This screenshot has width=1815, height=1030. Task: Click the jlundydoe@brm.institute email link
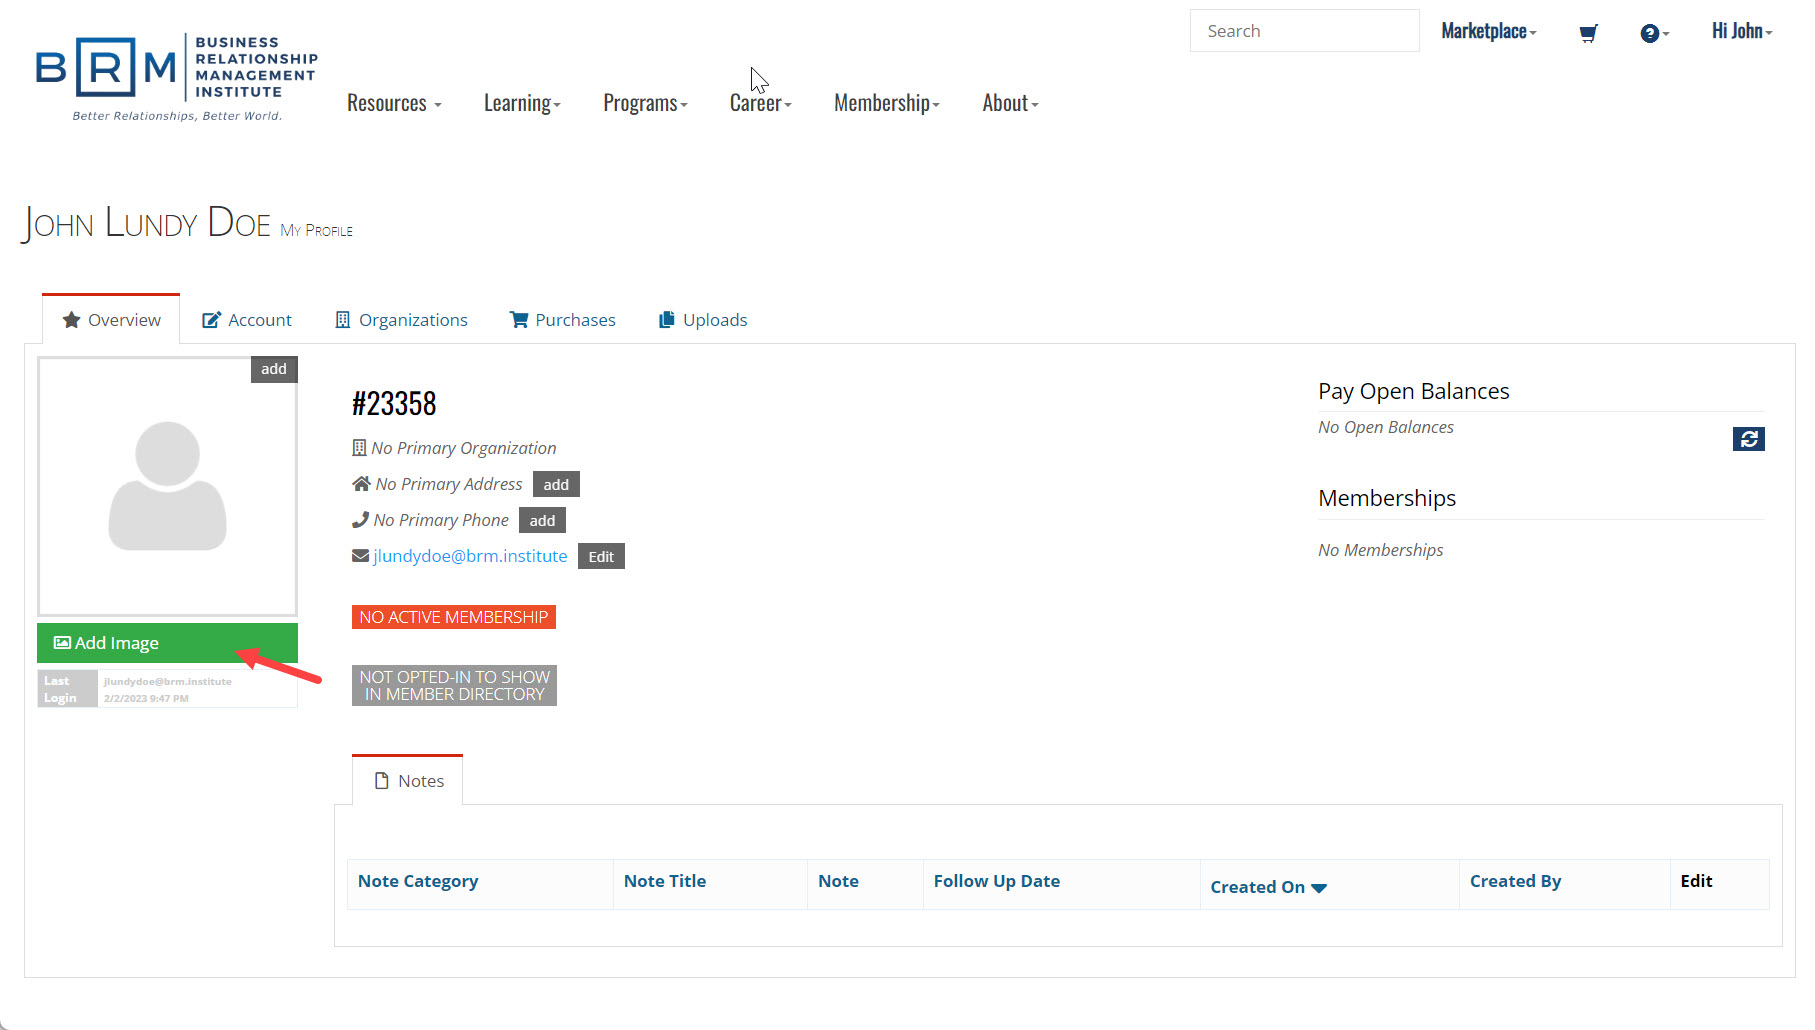tap(470, 556)
